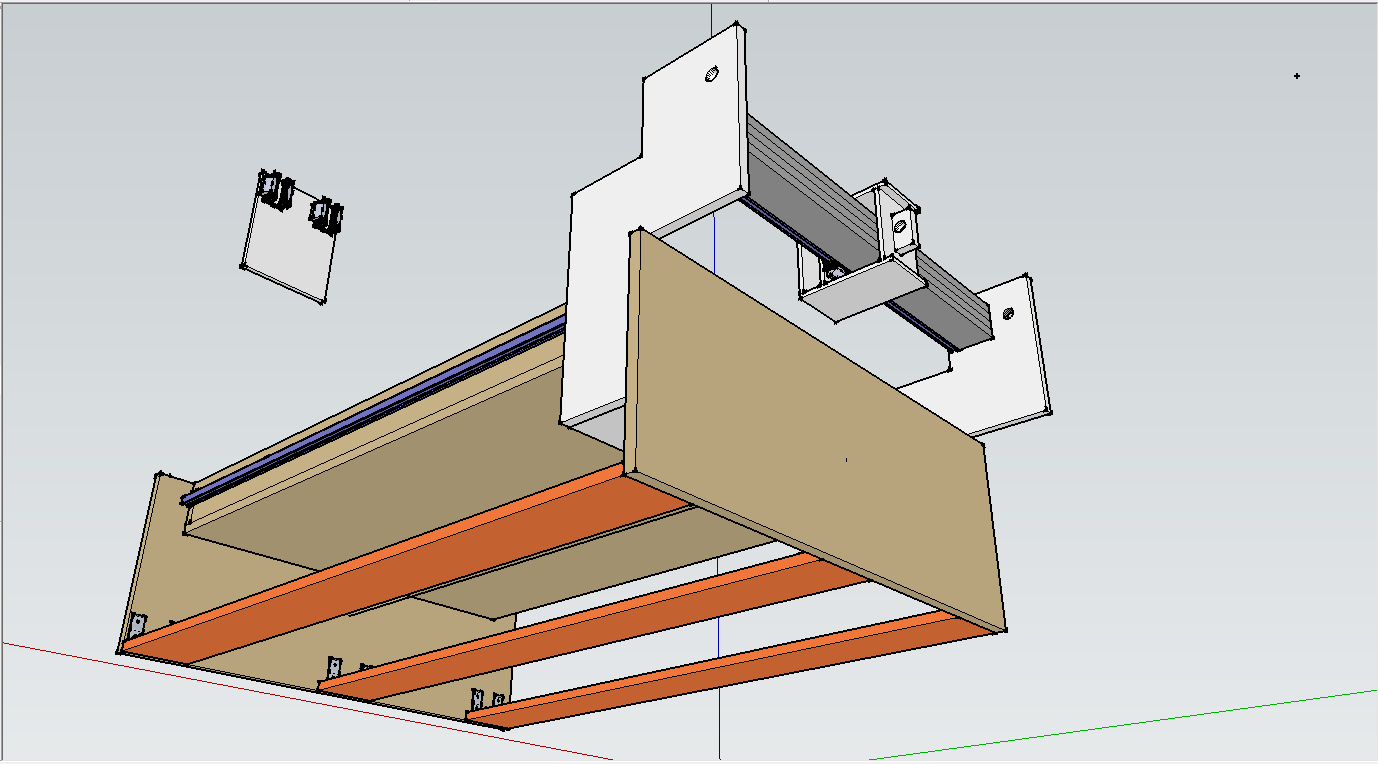Click the right bracket on the floating plate
Viewport: 1378px width, 764px height.
[327, 214]
